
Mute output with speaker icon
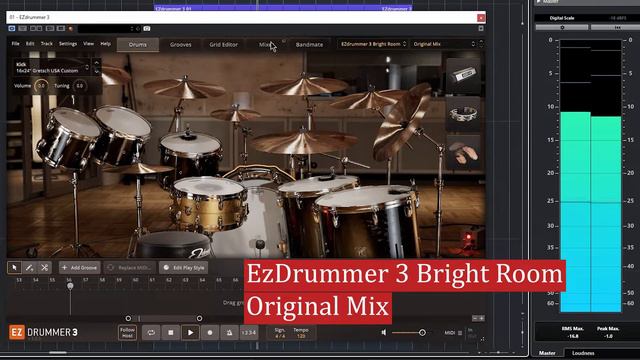point(384,333)
